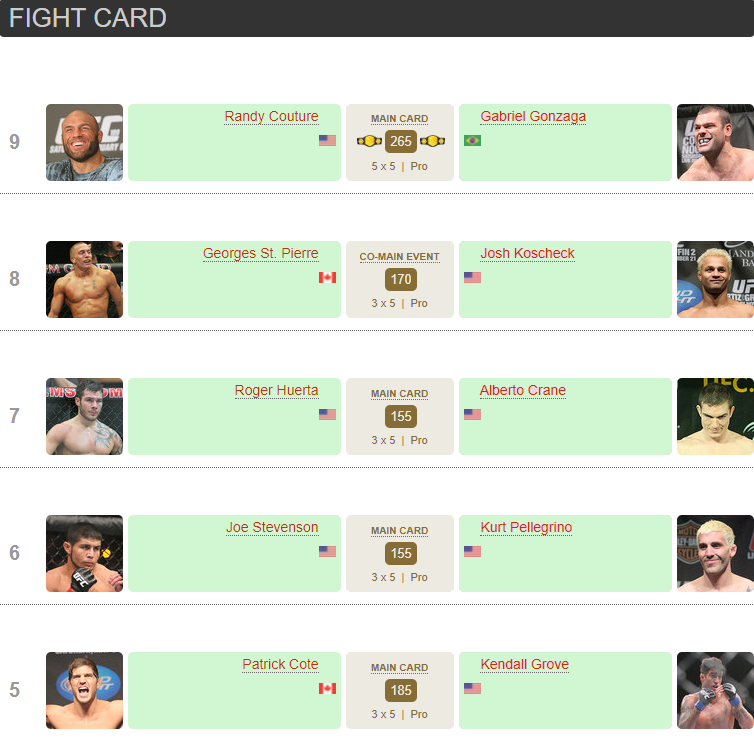The width and height of the screenshot is (754, 739).
Task: Go to Roger Huerta's fighter page
Action: [x=276, y=391]
